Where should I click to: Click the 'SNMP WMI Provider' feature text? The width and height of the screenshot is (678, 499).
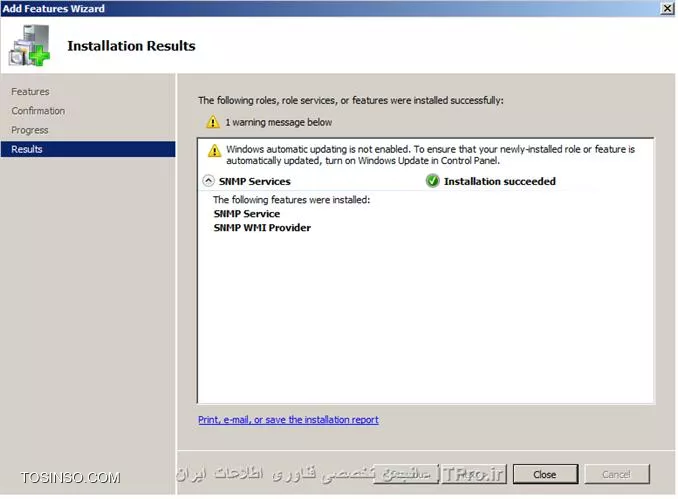(262, 227)
